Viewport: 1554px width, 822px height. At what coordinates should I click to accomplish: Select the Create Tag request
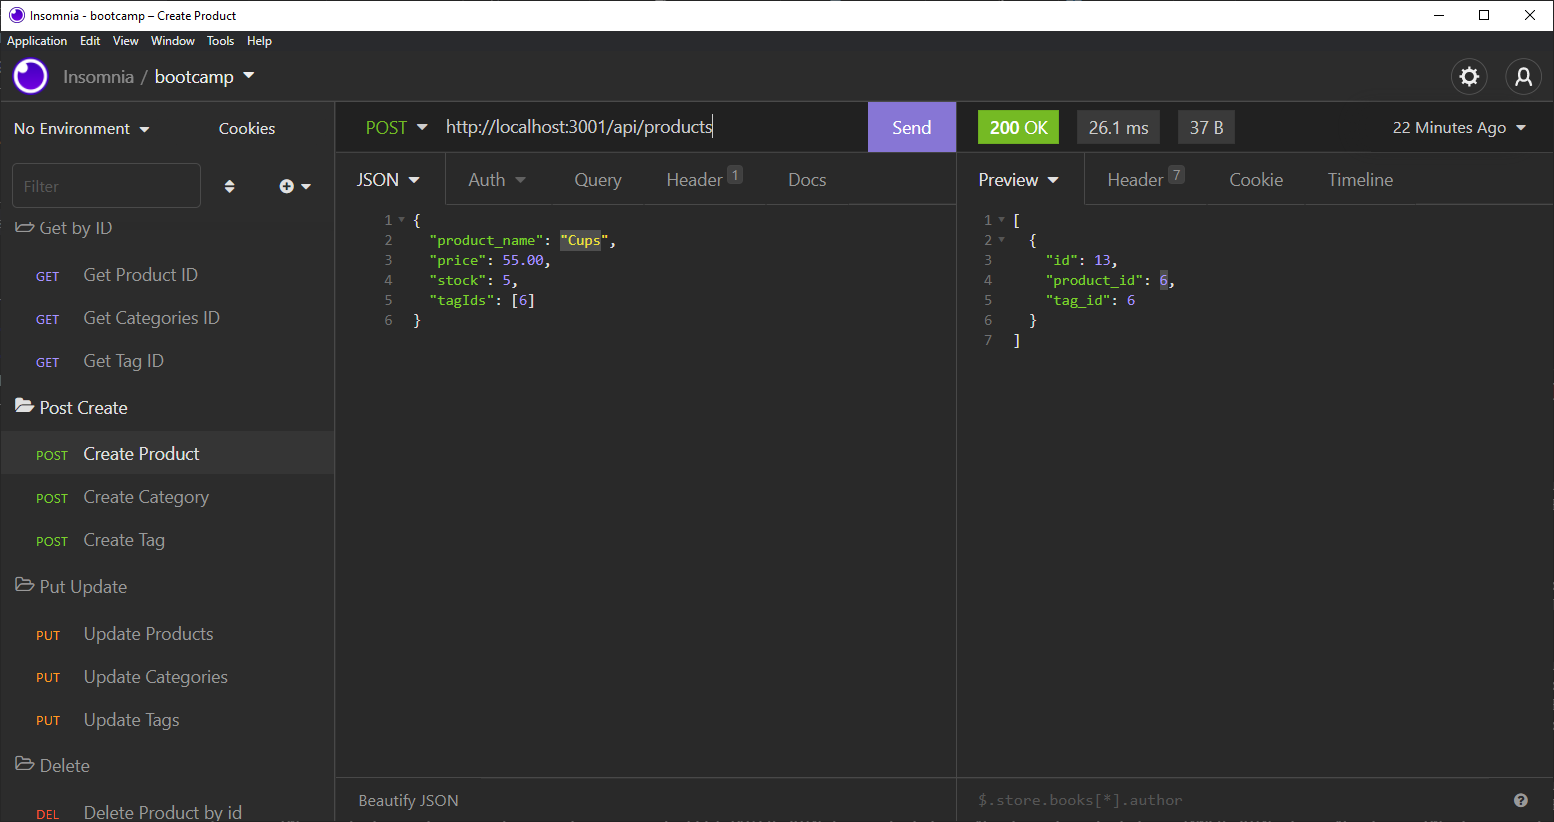click(168, 540)
